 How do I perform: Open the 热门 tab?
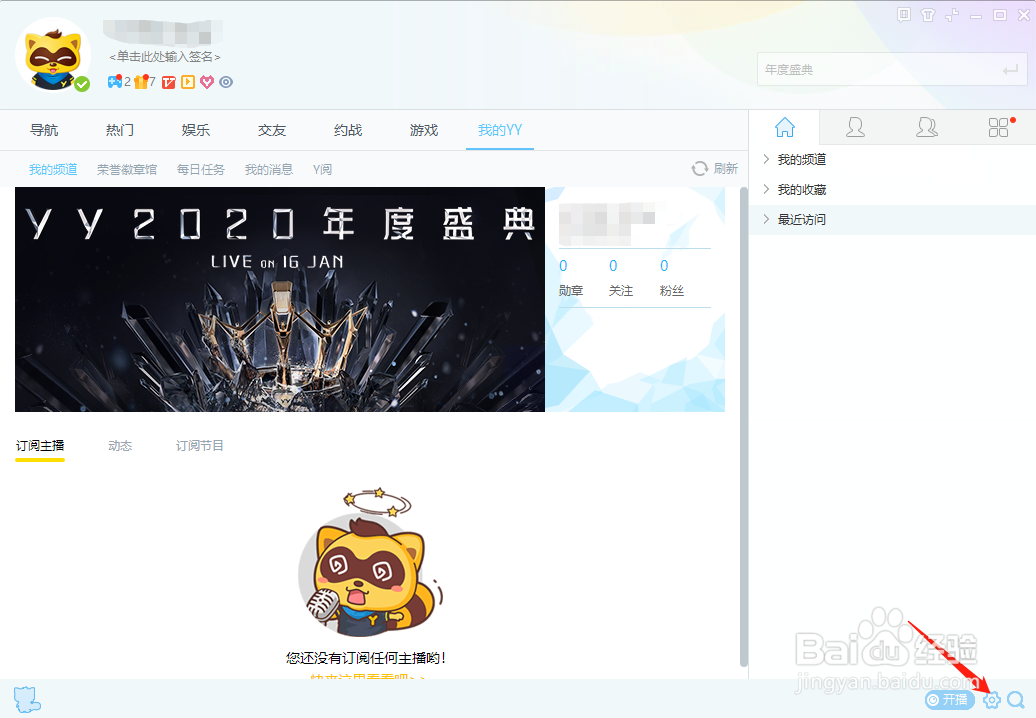pos(120,130)
